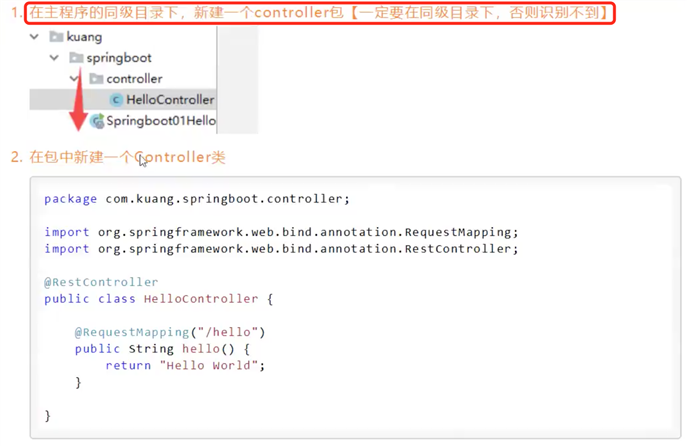Click the controller folder icon
This screenshot has width=687, height=446.
point(96,78)
